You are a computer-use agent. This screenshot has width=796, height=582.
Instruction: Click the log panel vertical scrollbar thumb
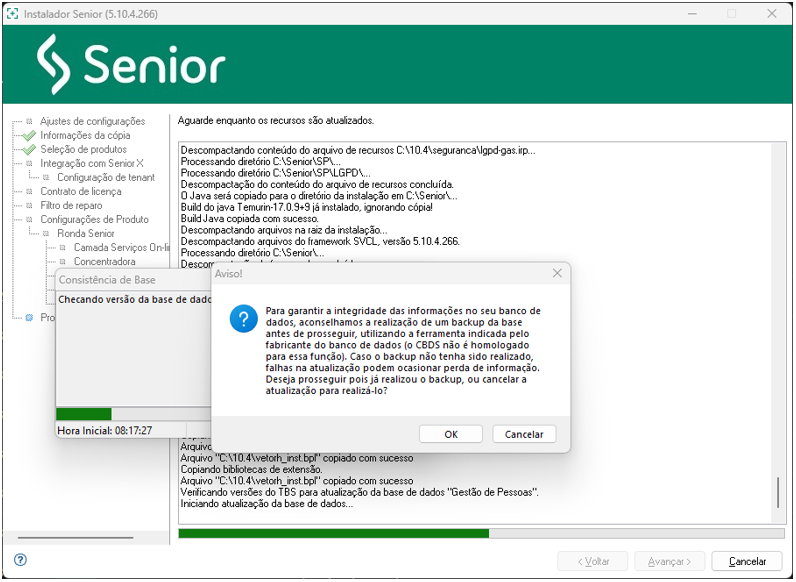coord(777,492)
